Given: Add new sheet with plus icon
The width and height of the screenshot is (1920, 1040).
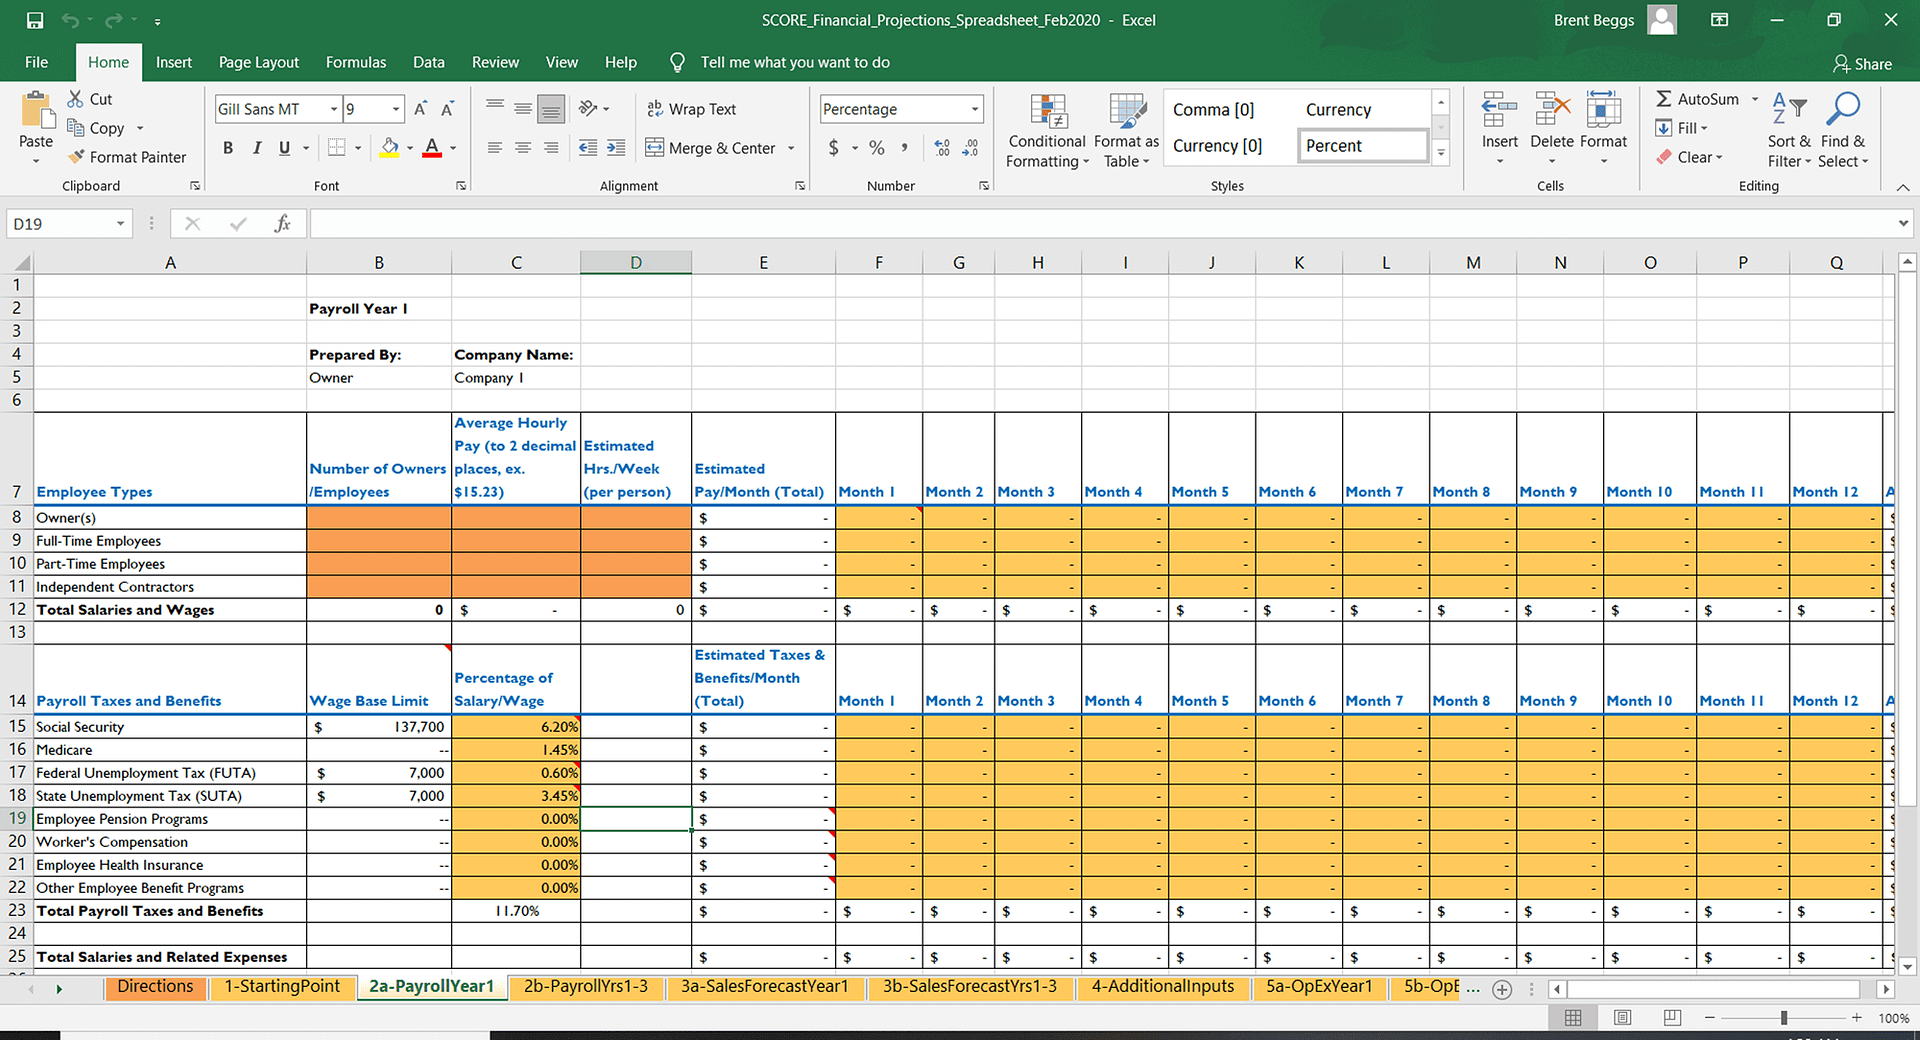Looking at the screenshot, I should tap(1502, 989).
